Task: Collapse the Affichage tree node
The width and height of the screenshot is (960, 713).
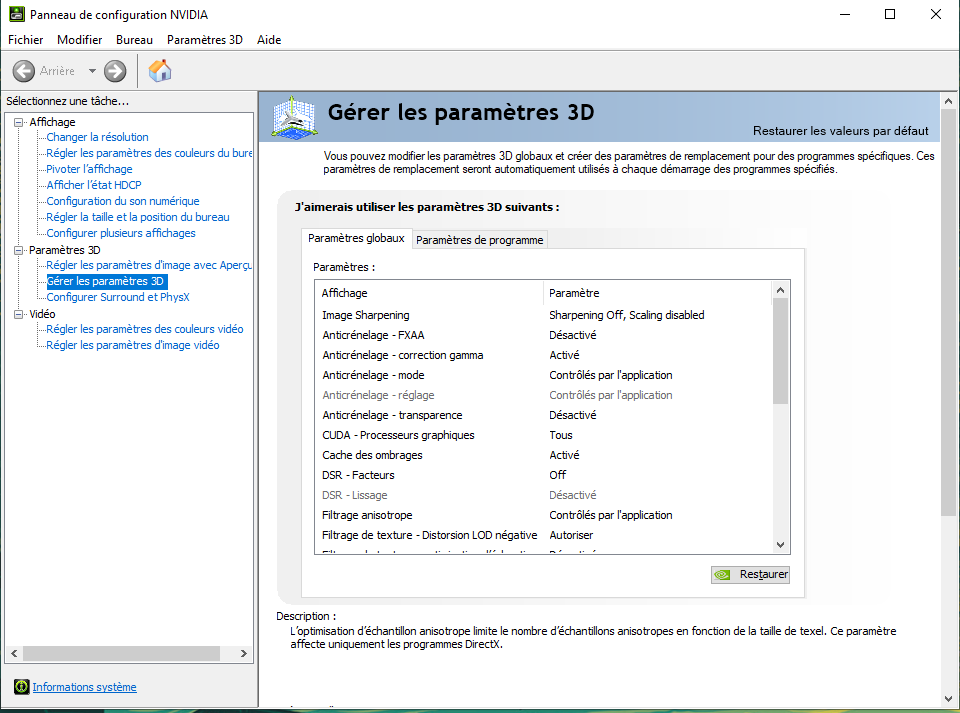Action: [18, 122]
